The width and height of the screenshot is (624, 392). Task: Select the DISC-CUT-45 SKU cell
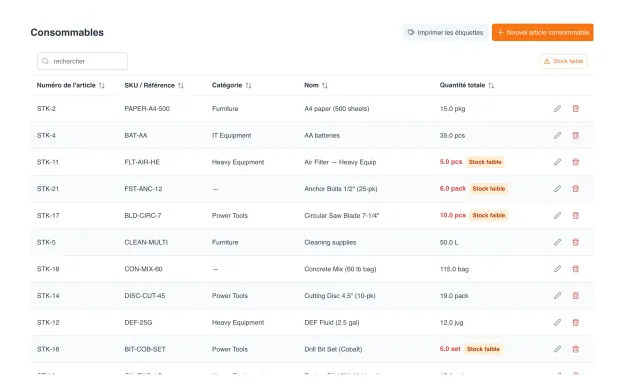coord(144,296)
